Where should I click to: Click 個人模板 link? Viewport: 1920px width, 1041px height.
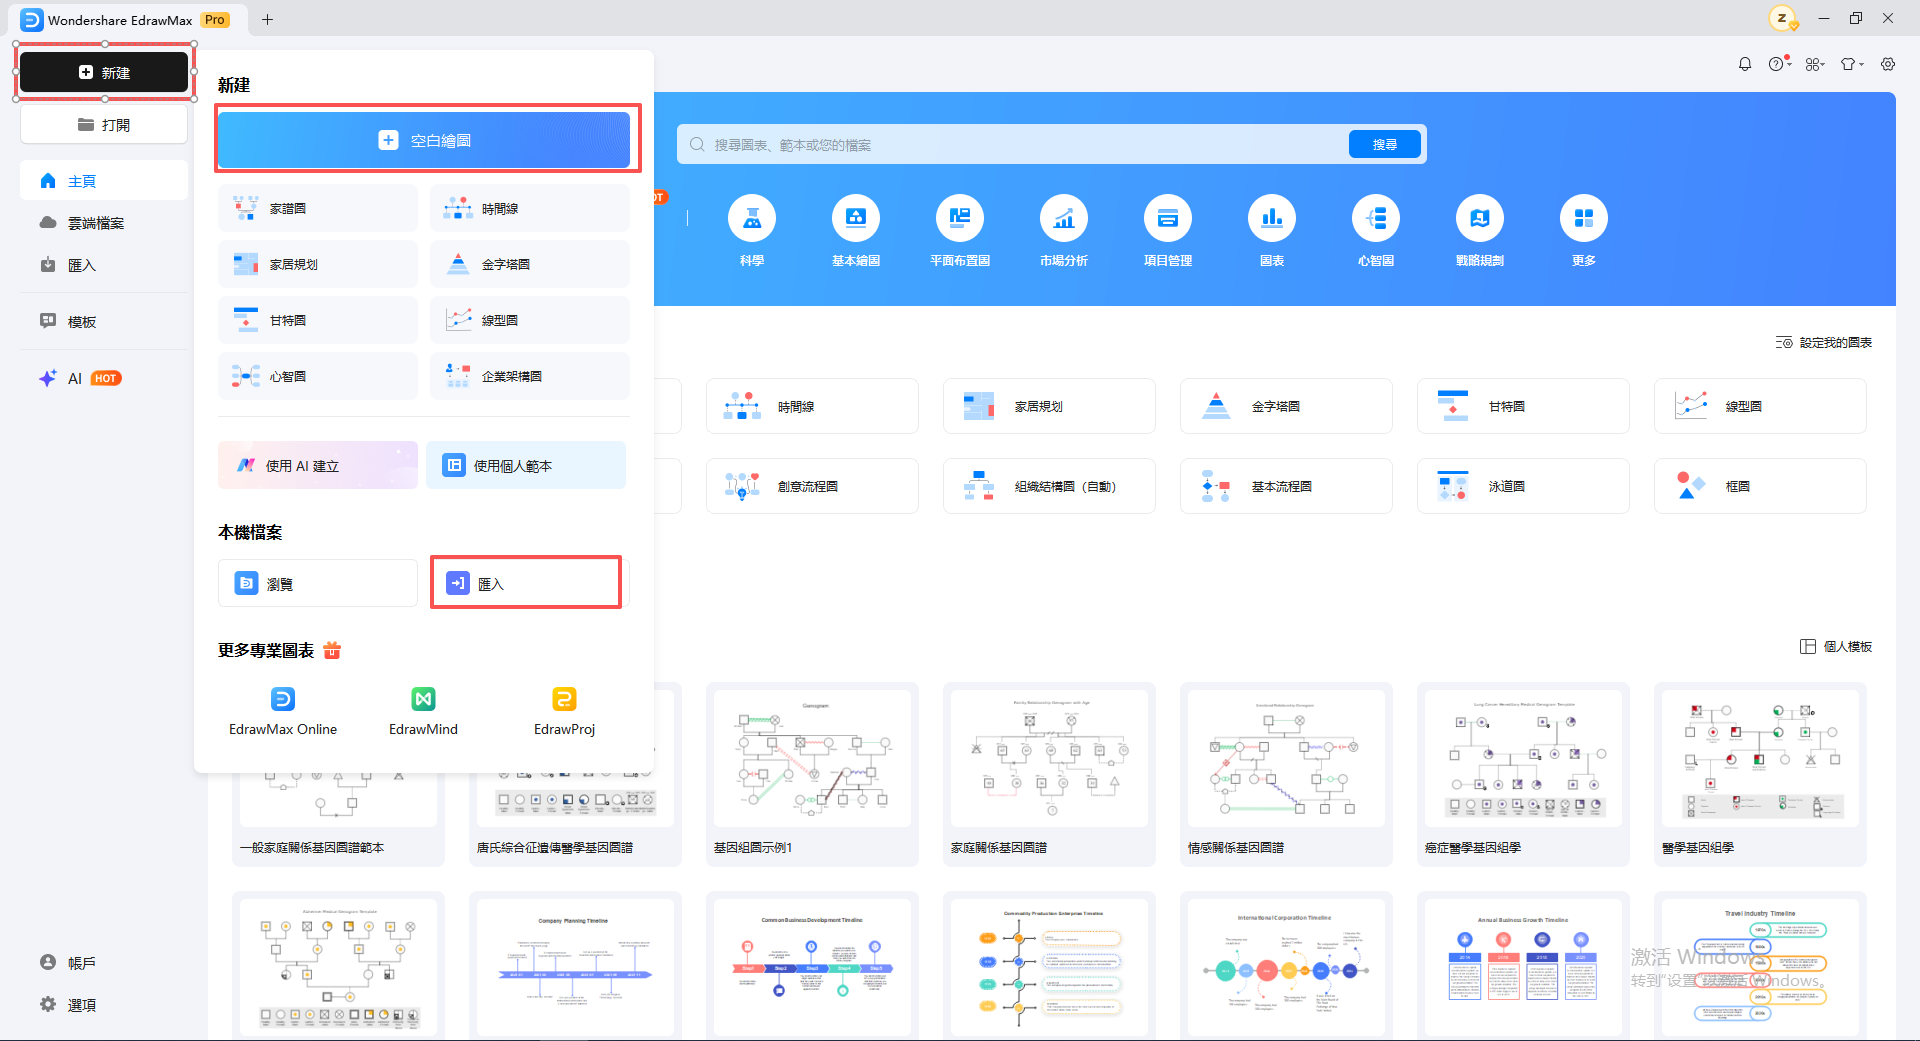tap(1836, 647)
